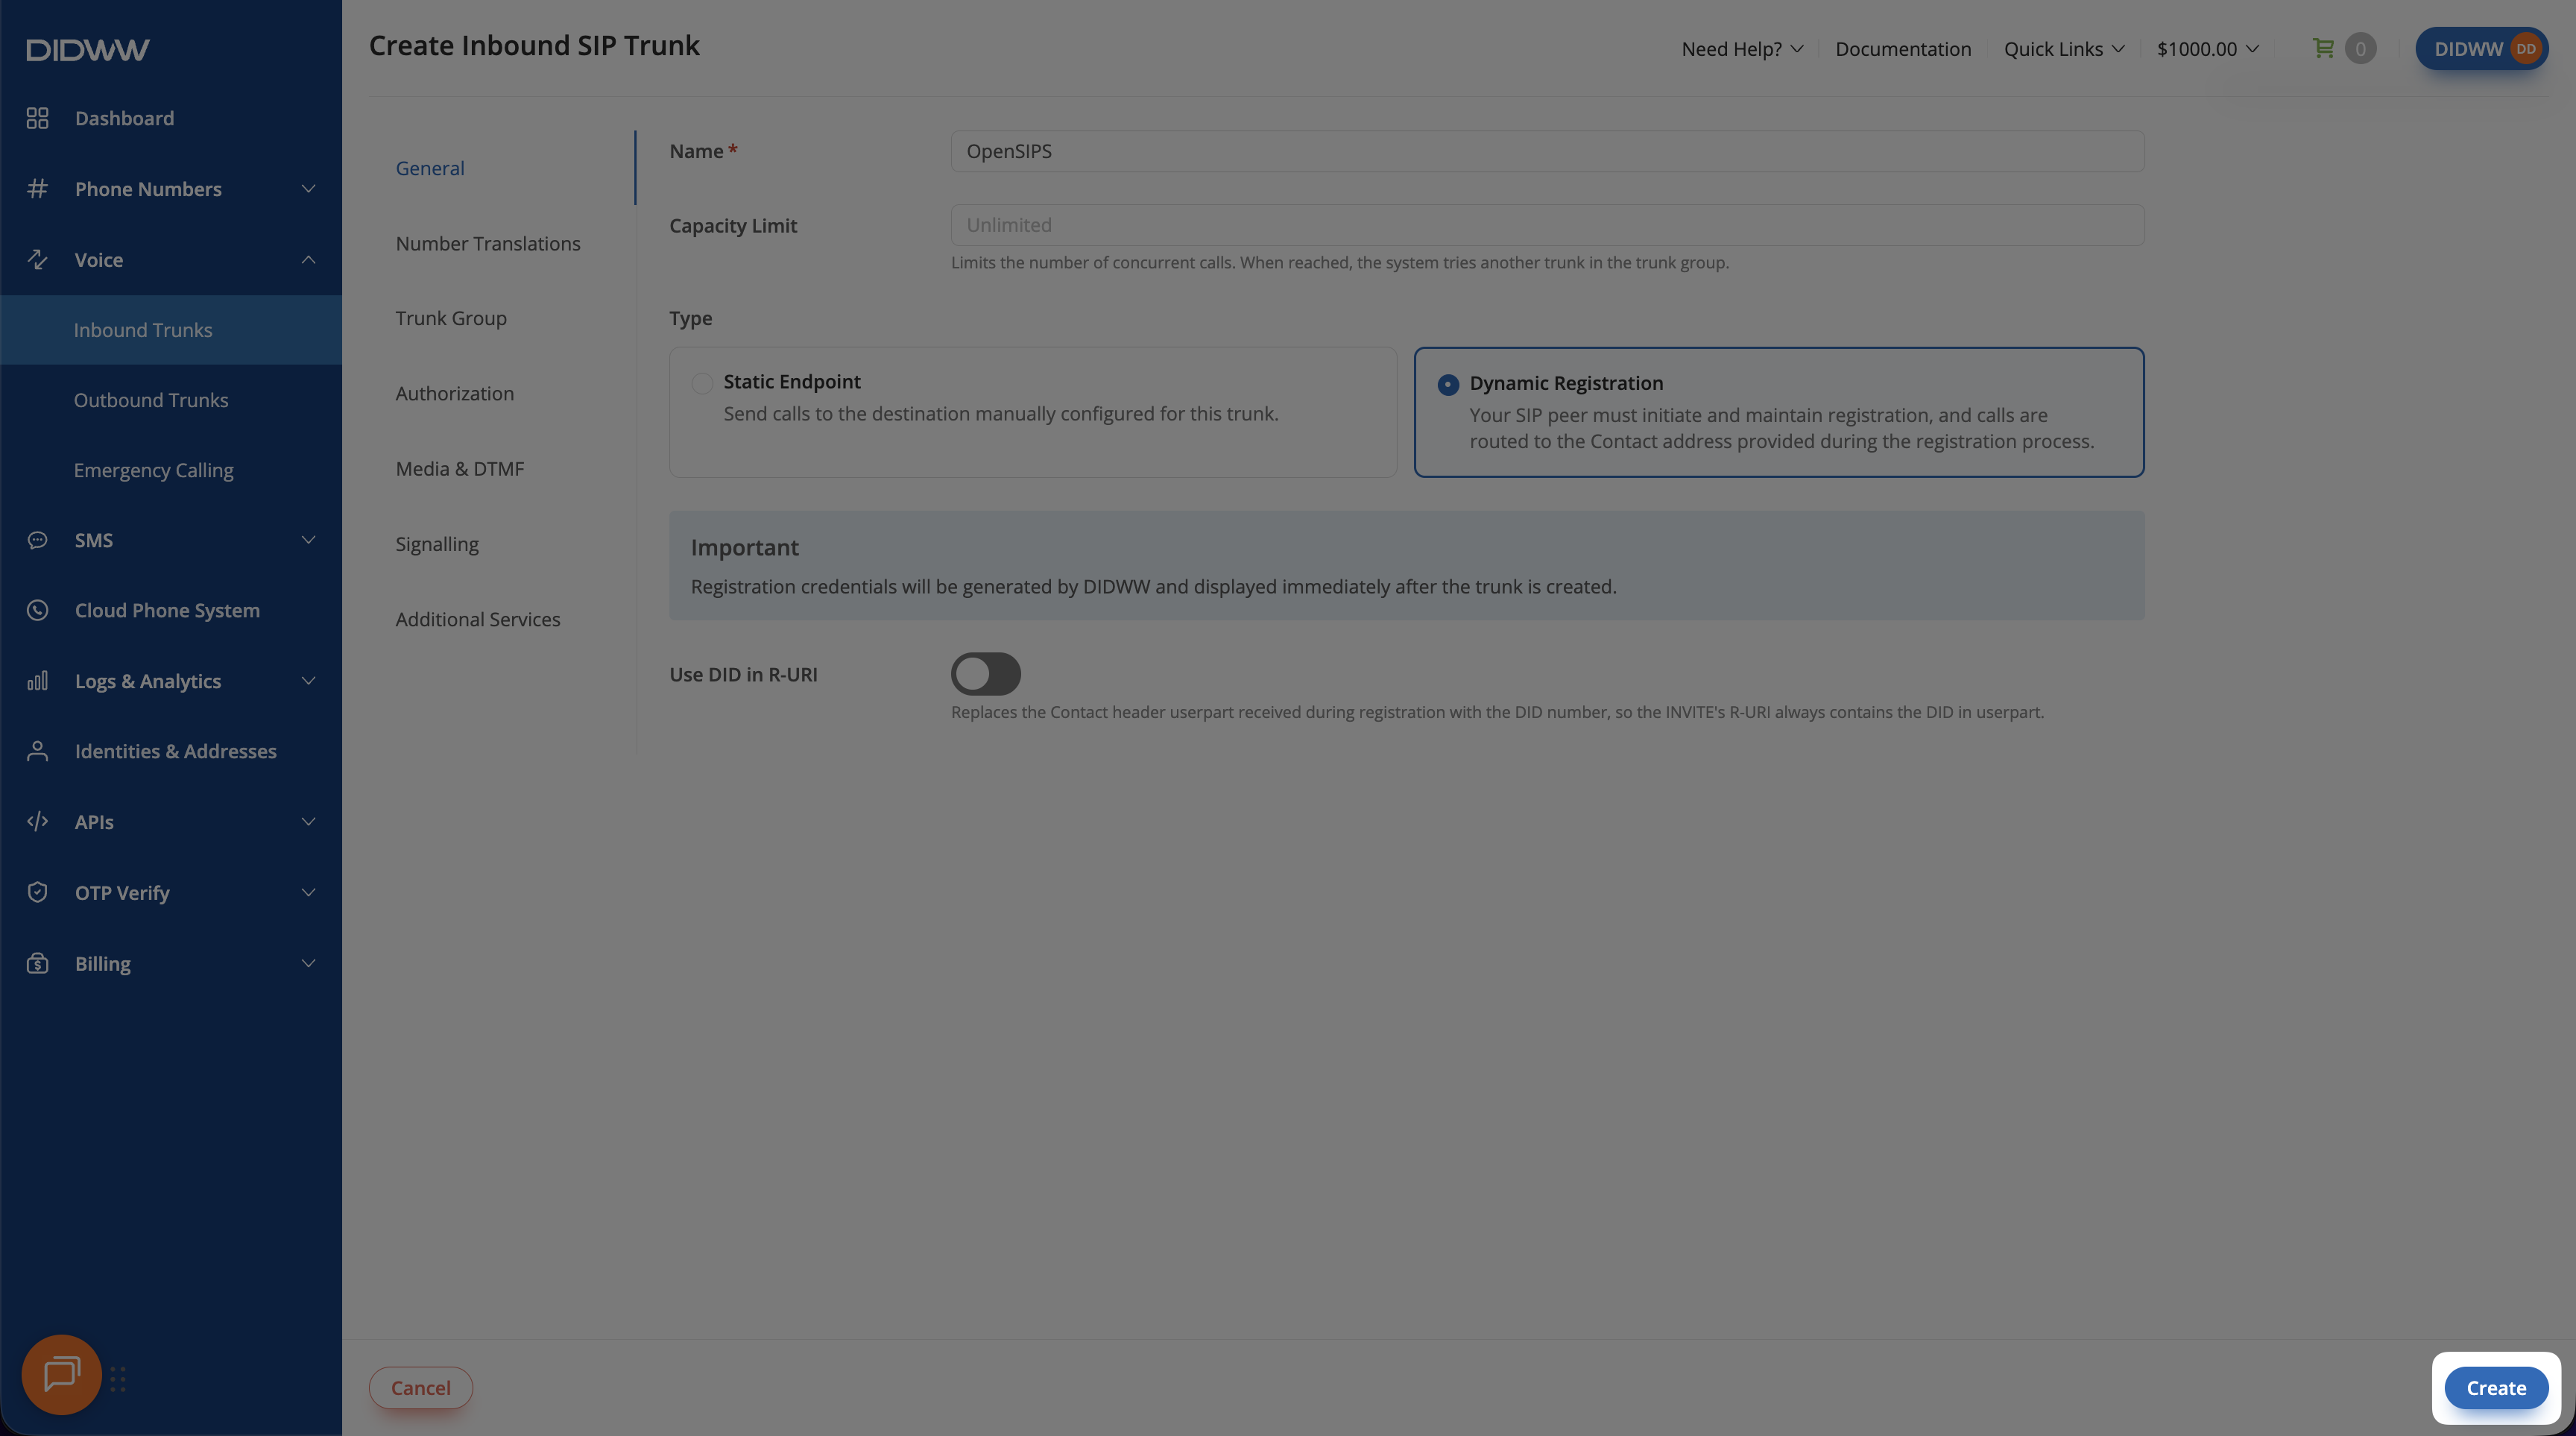Click the Dashboard grid icon

click(37, 118)
